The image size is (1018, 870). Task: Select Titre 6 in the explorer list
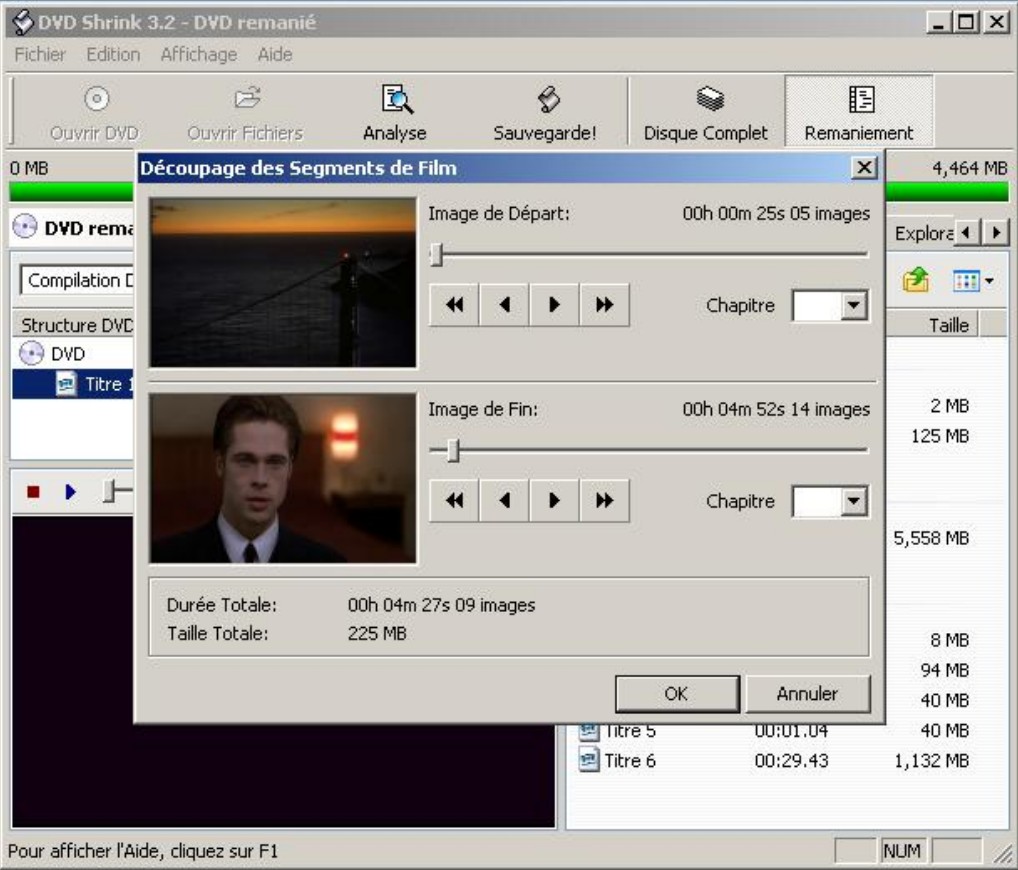(x=617, y=760)
